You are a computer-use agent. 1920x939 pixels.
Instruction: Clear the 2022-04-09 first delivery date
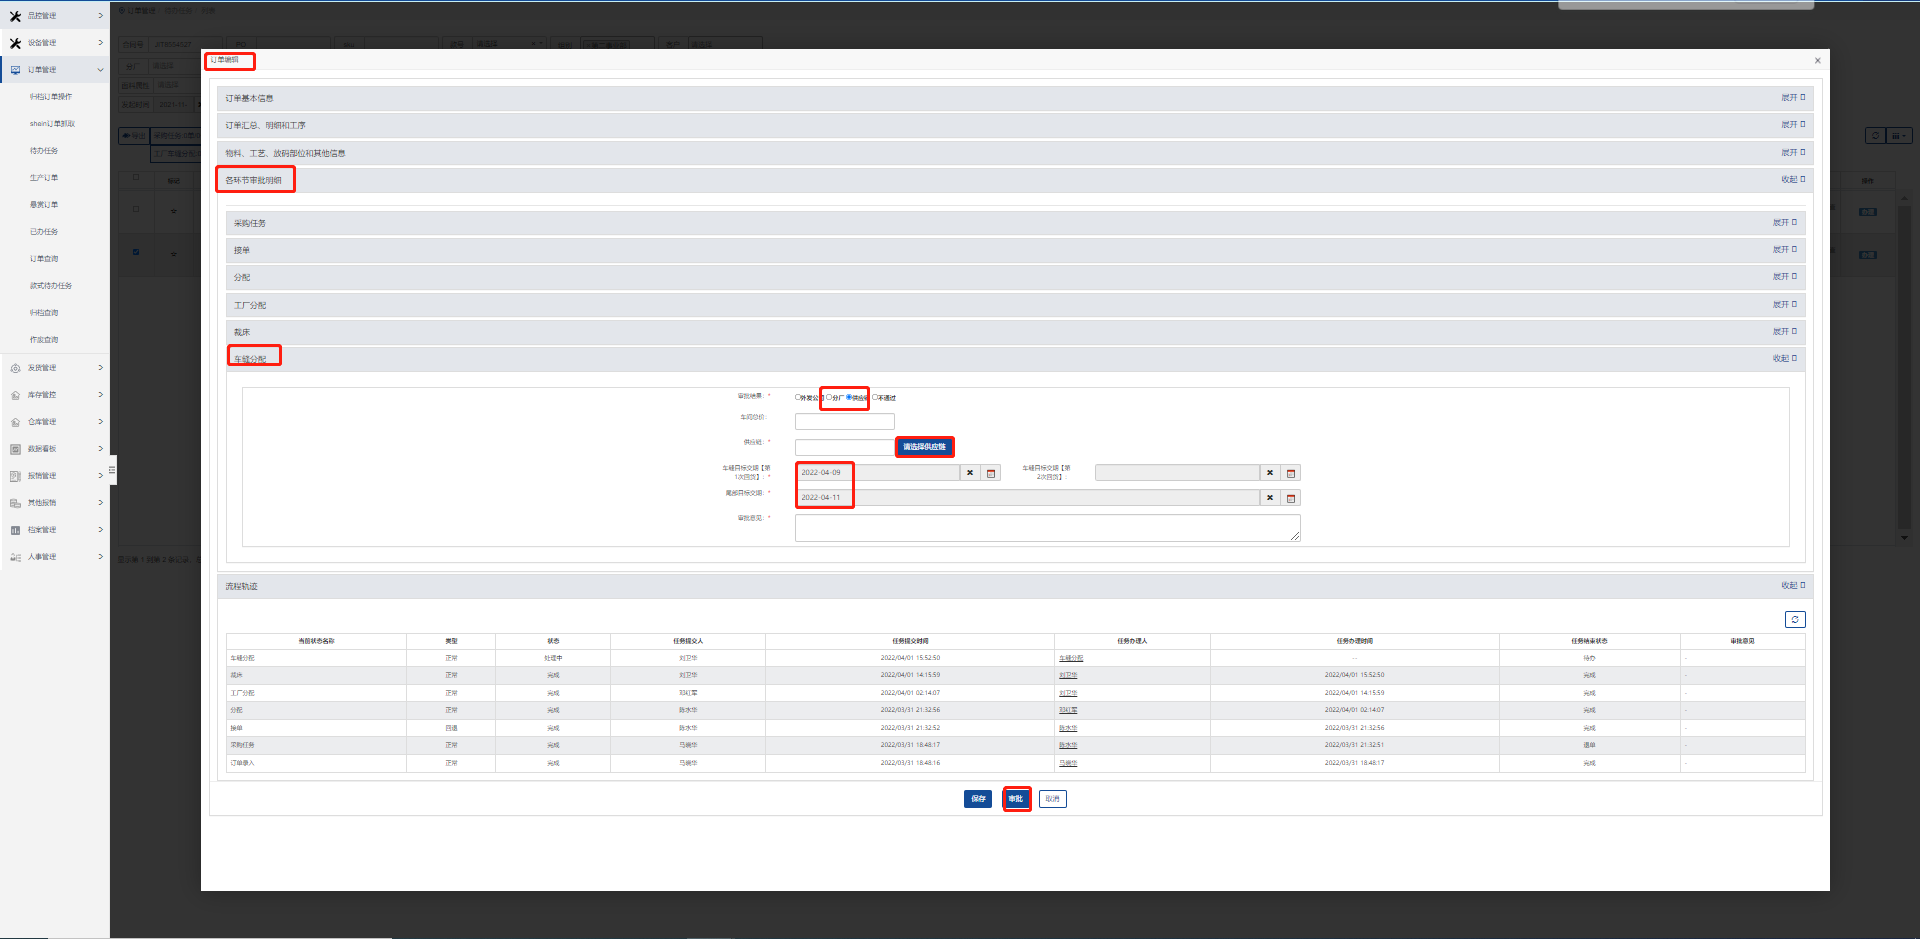point(970,473)
